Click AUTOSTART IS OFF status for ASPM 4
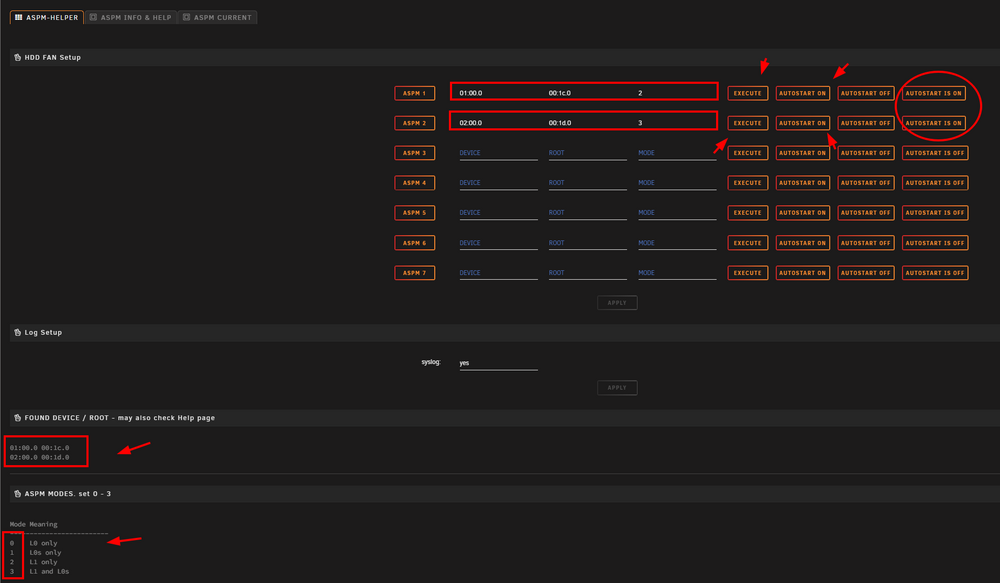The width and height of the screenshot is (1000, 583). pos(935,183)
